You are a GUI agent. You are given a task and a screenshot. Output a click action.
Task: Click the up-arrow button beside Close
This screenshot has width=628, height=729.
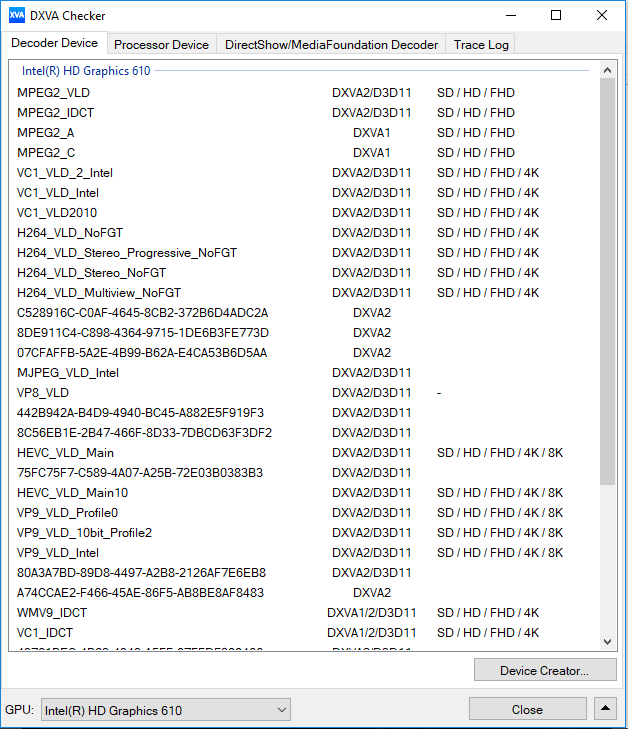[x=605, y=709]
